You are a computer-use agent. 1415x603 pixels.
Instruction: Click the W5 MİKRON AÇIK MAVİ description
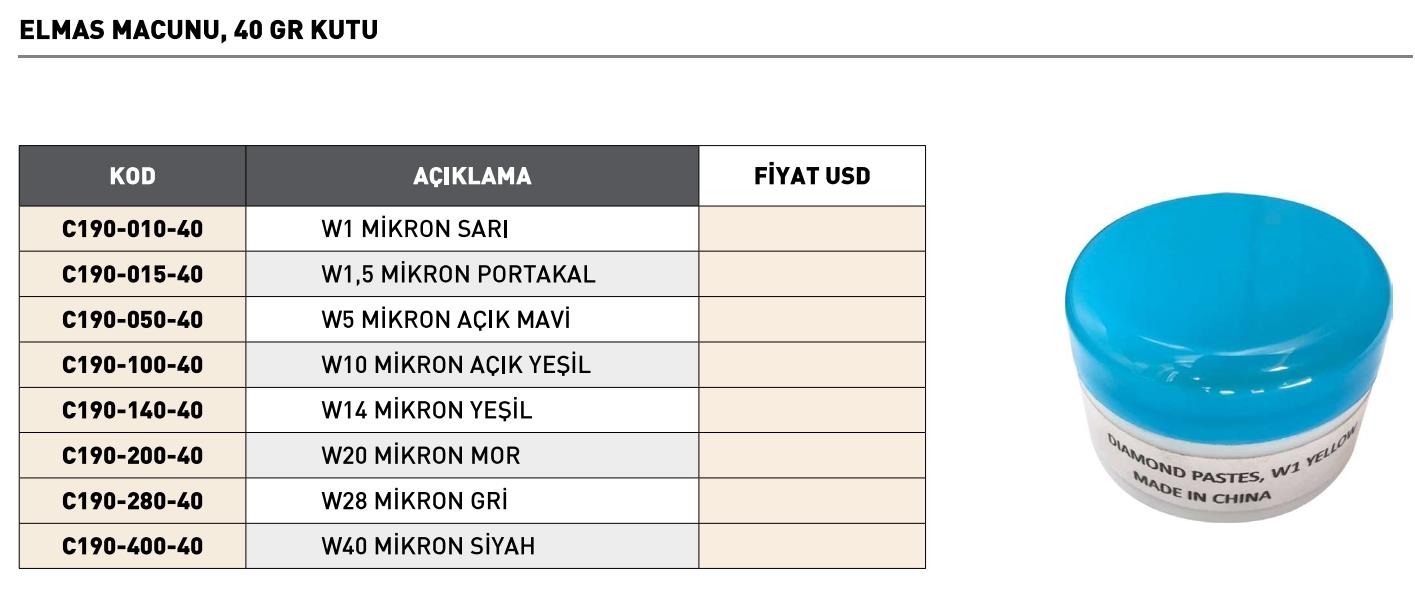445,320
